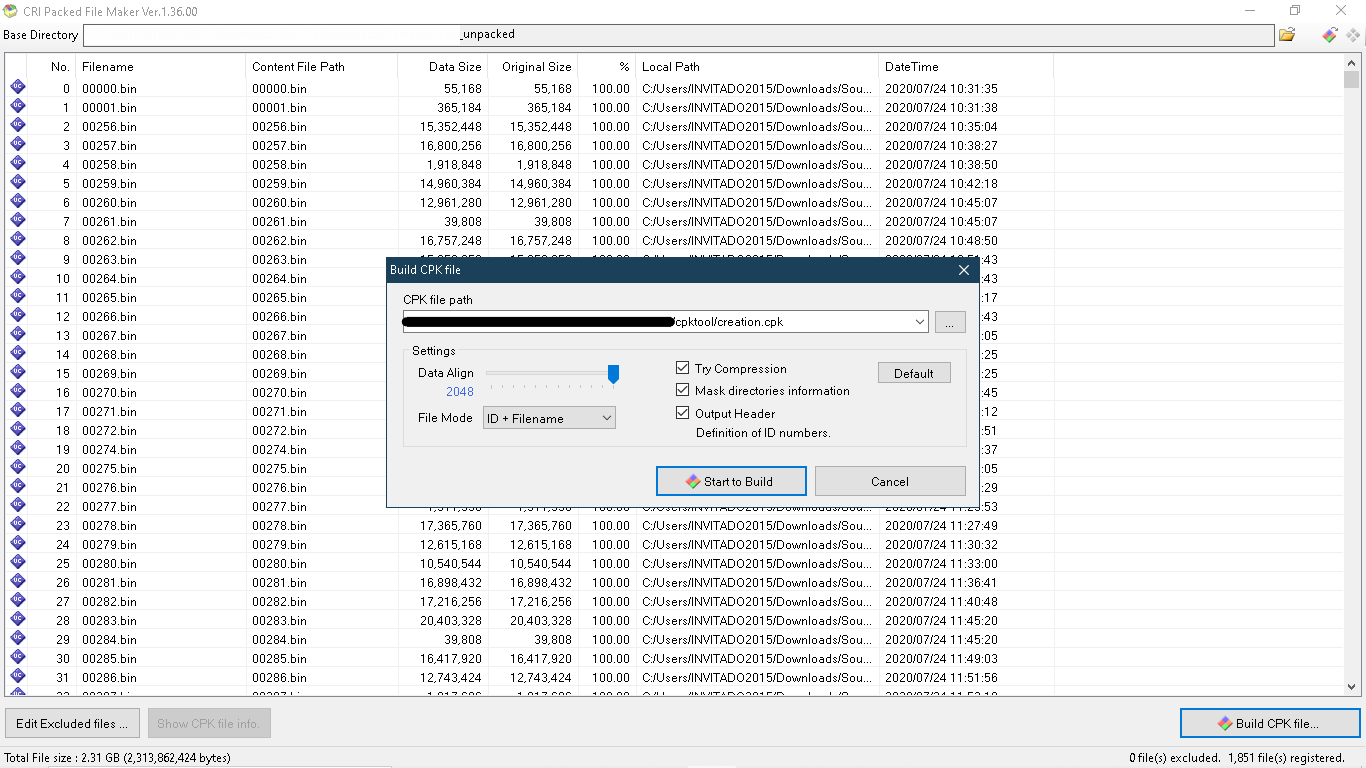Viewport: 1366px width, 768px height.
Task: Select the file icon next to 00257.bin
Action: tap(17, 145)
